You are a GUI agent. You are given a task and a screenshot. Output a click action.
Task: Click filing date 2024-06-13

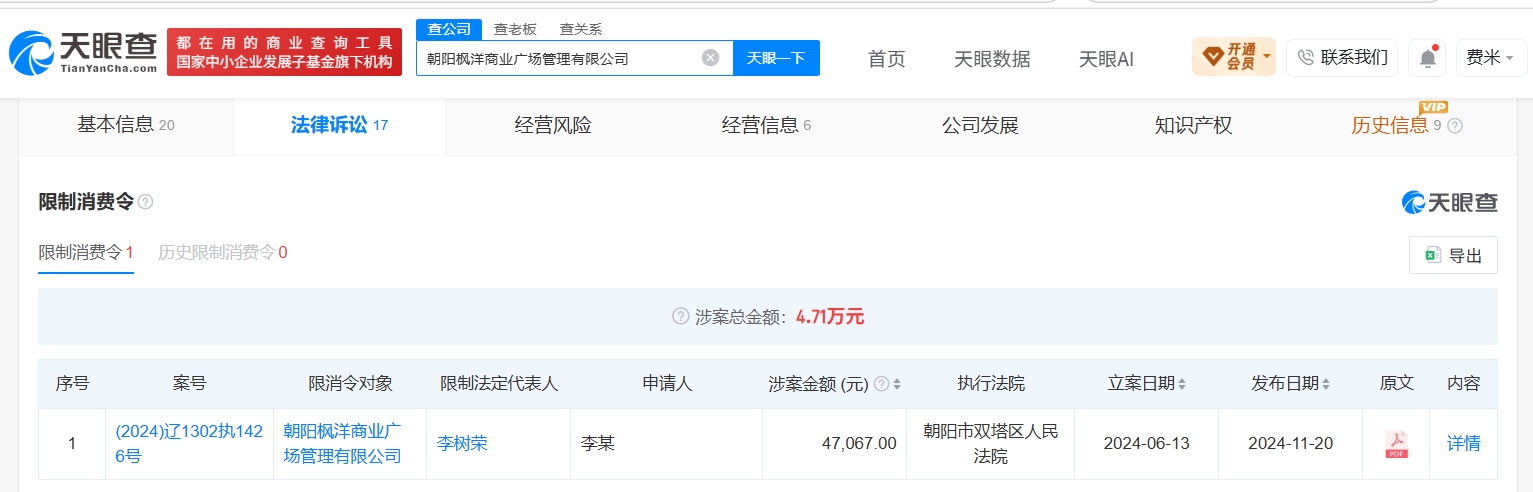coord(1147,443)
